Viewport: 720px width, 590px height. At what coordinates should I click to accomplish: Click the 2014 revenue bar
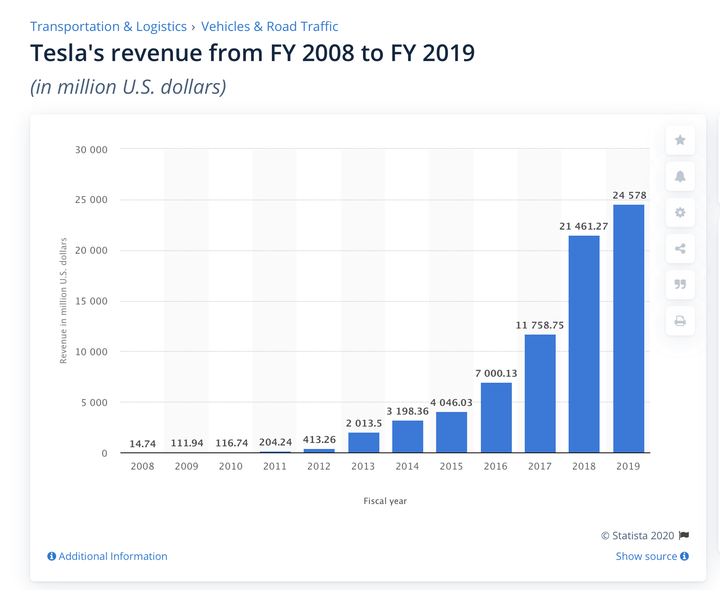[x=408, y=437]
